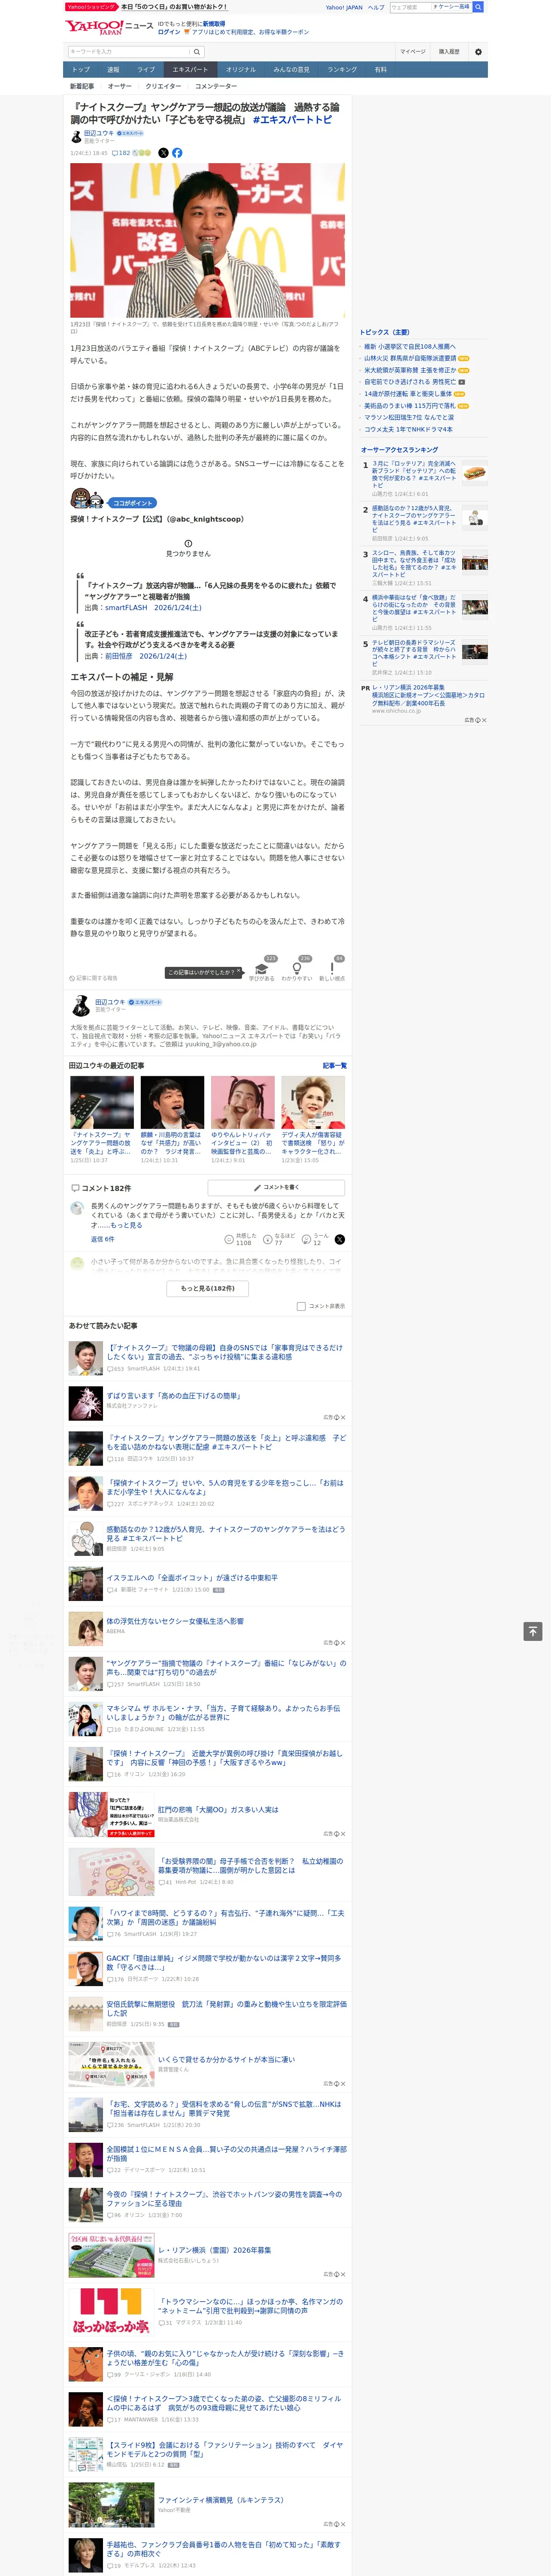Switch to the 速報 tab
This screenshot has width=551, height=2576.
[113, 70]
